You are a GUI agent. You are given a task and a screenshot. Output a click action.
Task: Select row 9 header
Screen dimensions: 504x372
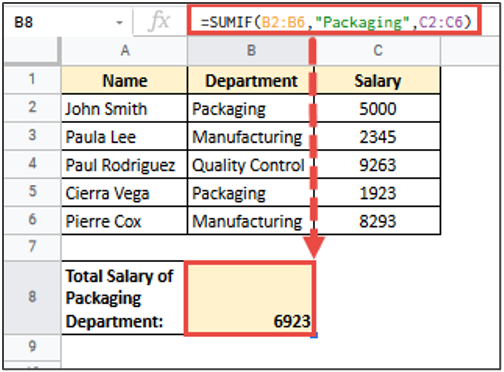33,347
